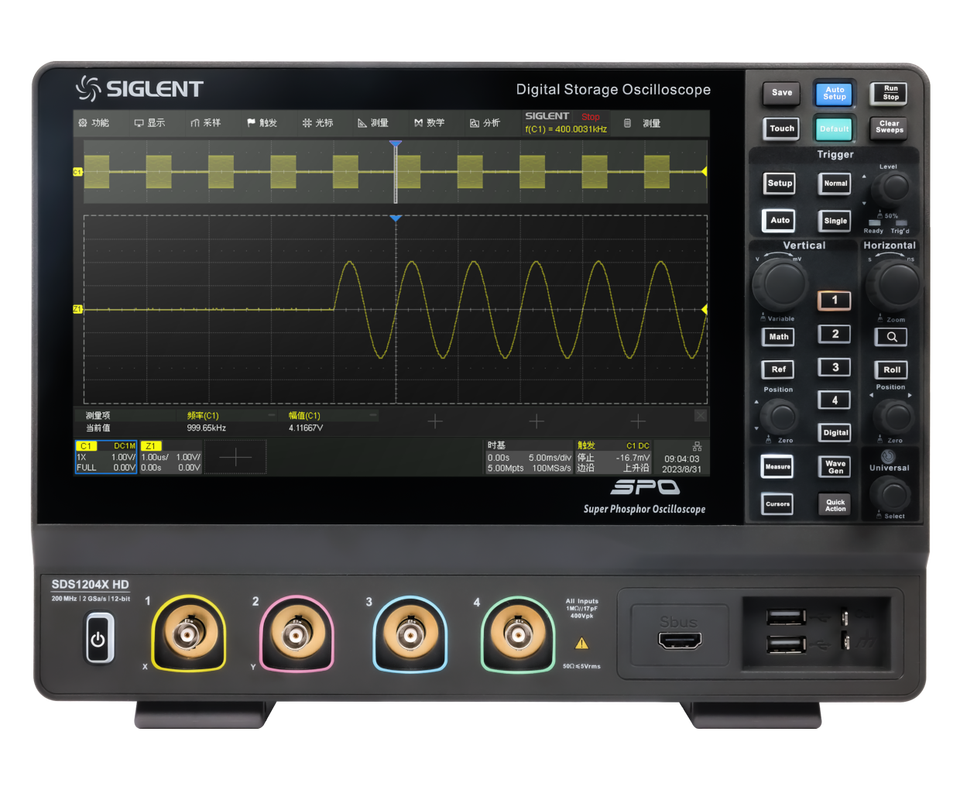The height and width of the screenshot is (790, 960).
Task: Push the Cursors hardware button
Action: point(777,504)
